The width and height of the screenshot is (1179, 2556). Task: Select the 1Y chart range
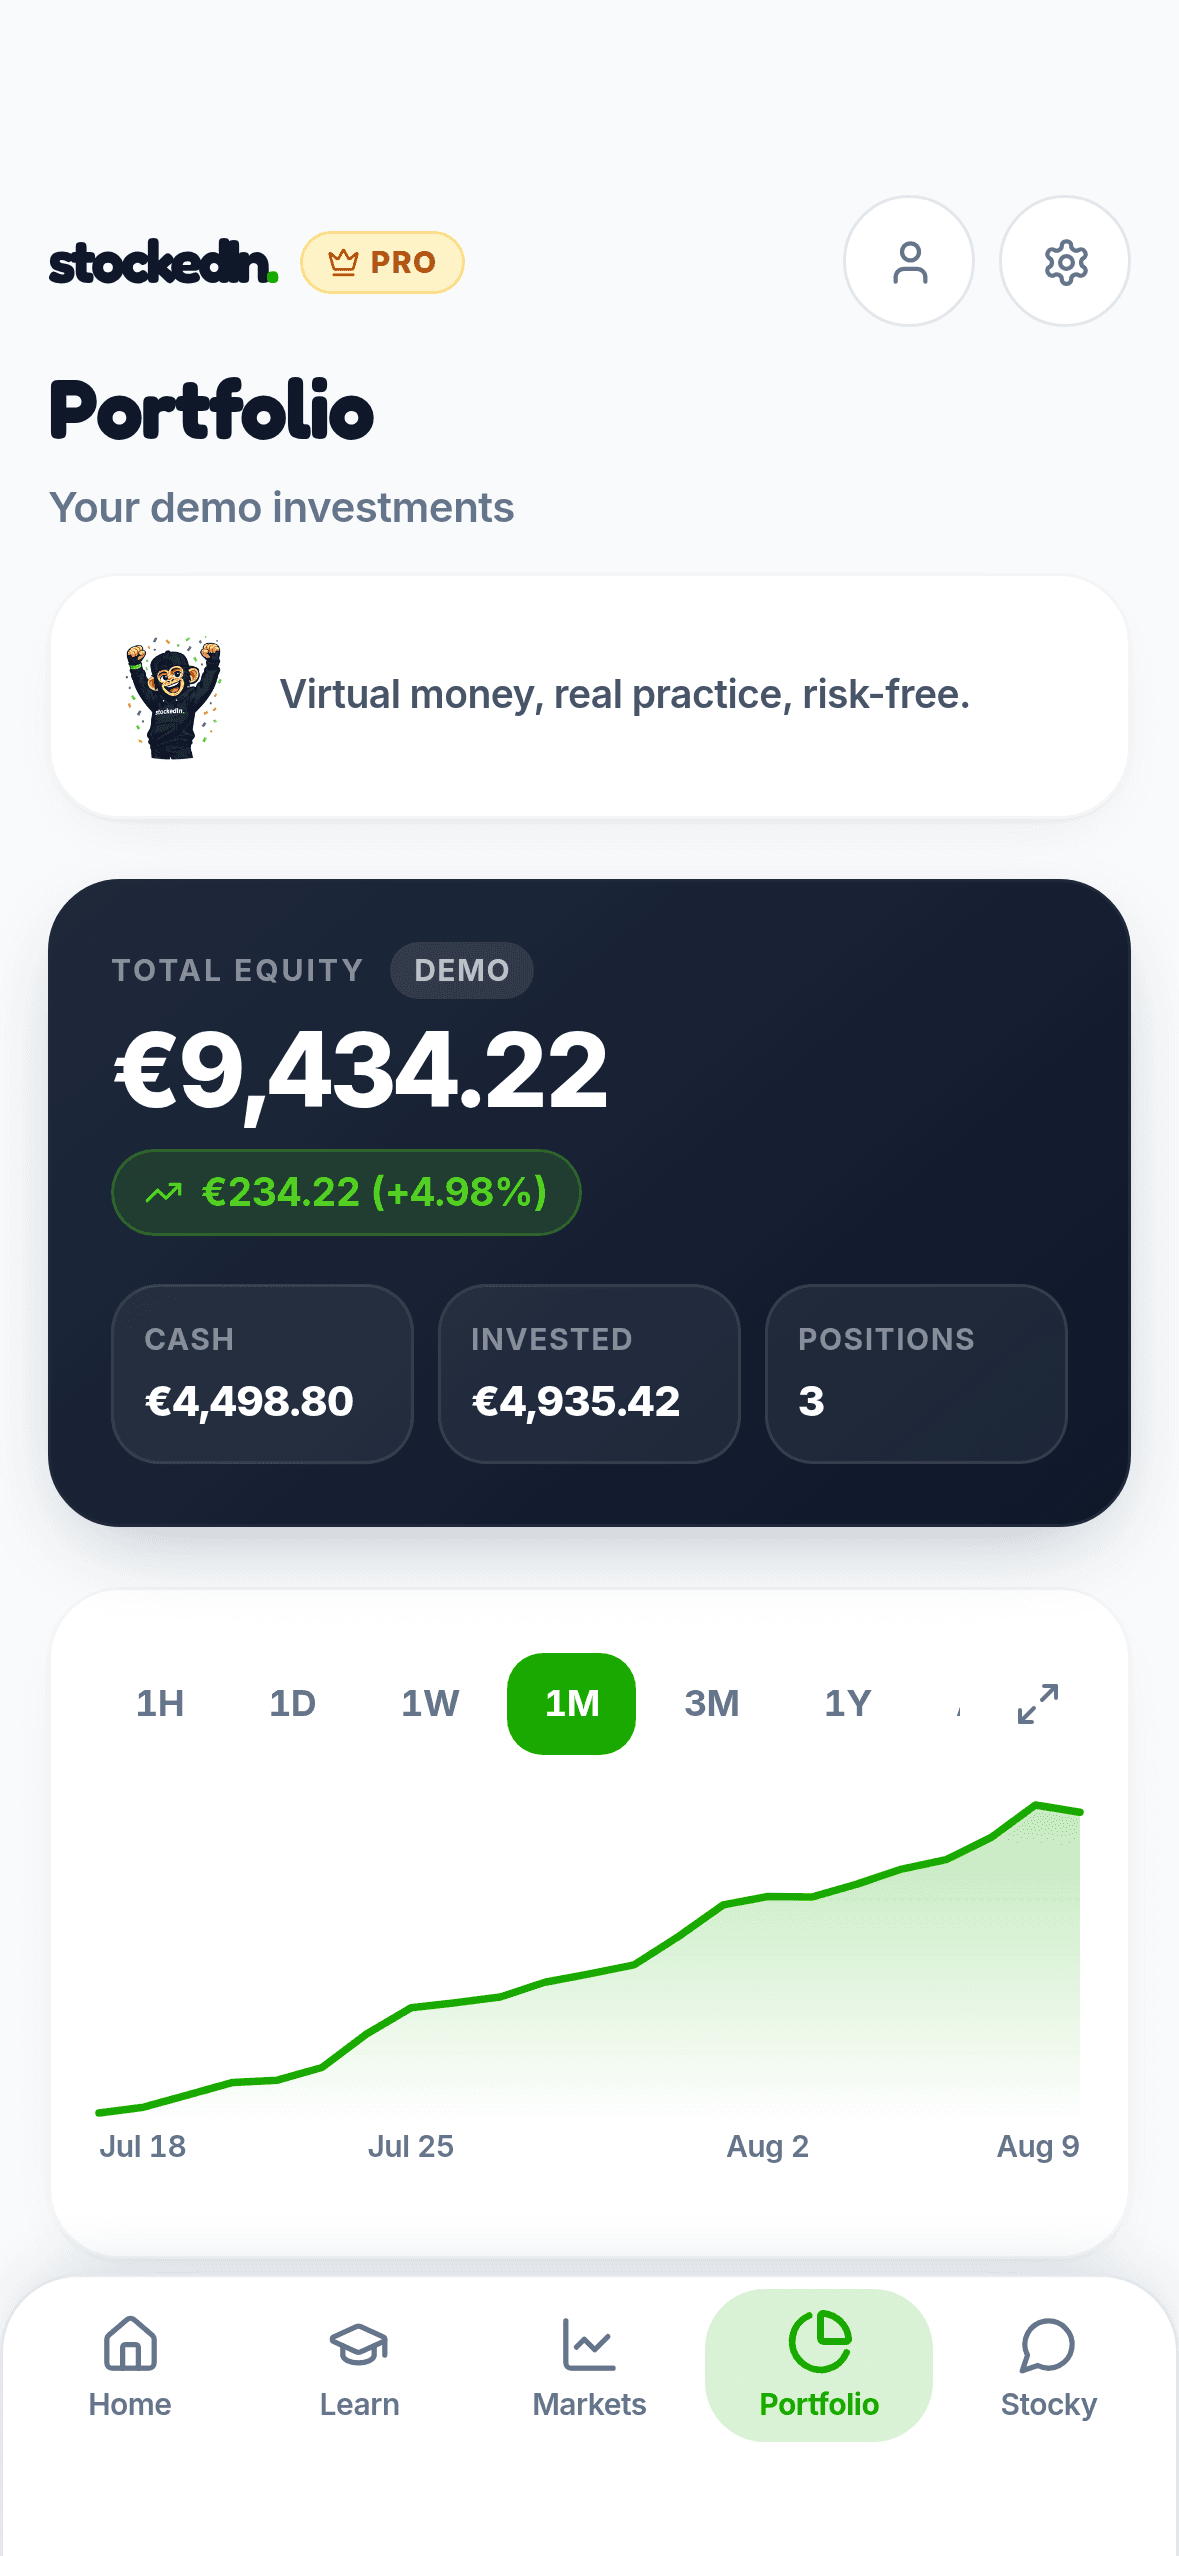tap(848, 1703)
